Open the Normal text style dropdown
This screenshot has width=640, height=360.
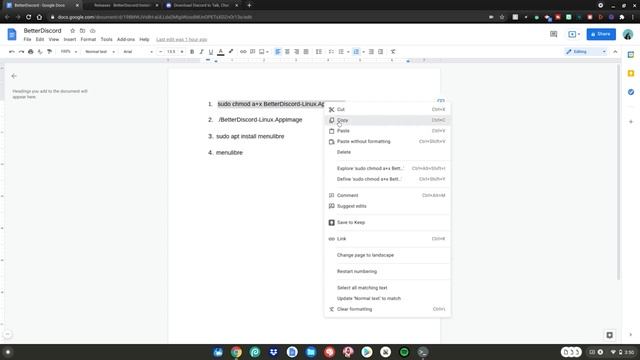coord(100,52)
